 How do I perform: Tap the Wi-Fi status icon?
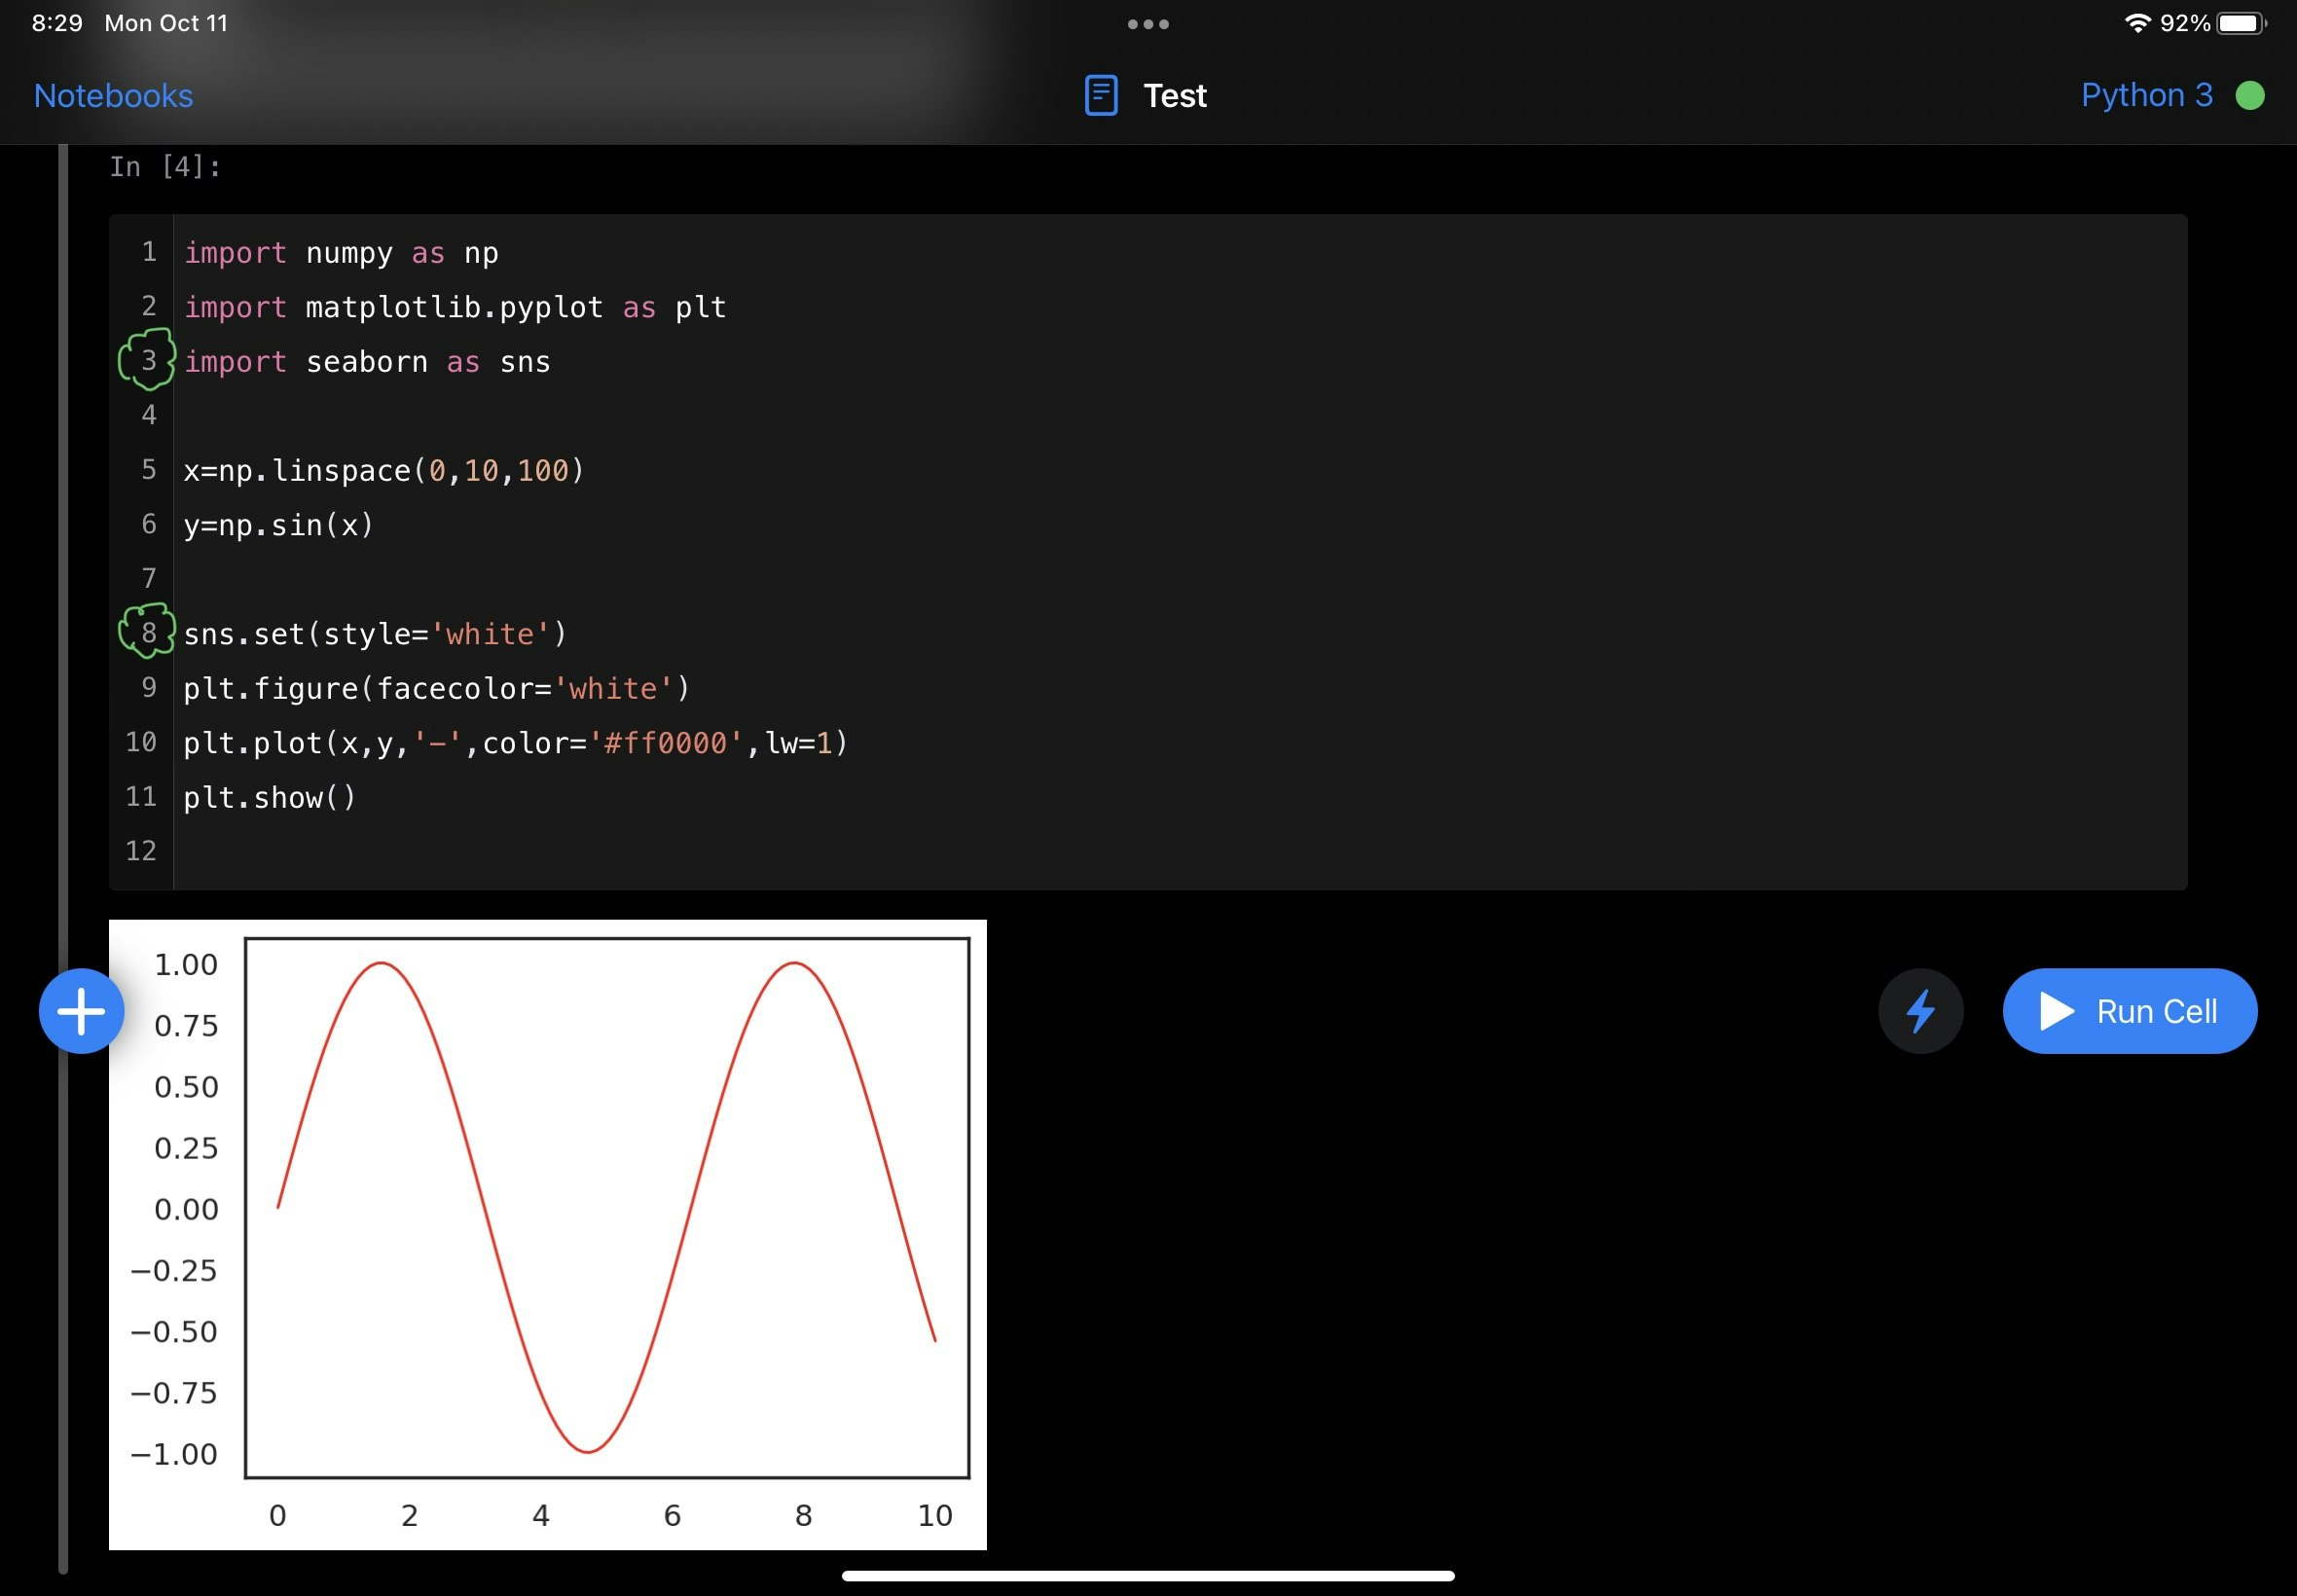[x=2137, y=23]
